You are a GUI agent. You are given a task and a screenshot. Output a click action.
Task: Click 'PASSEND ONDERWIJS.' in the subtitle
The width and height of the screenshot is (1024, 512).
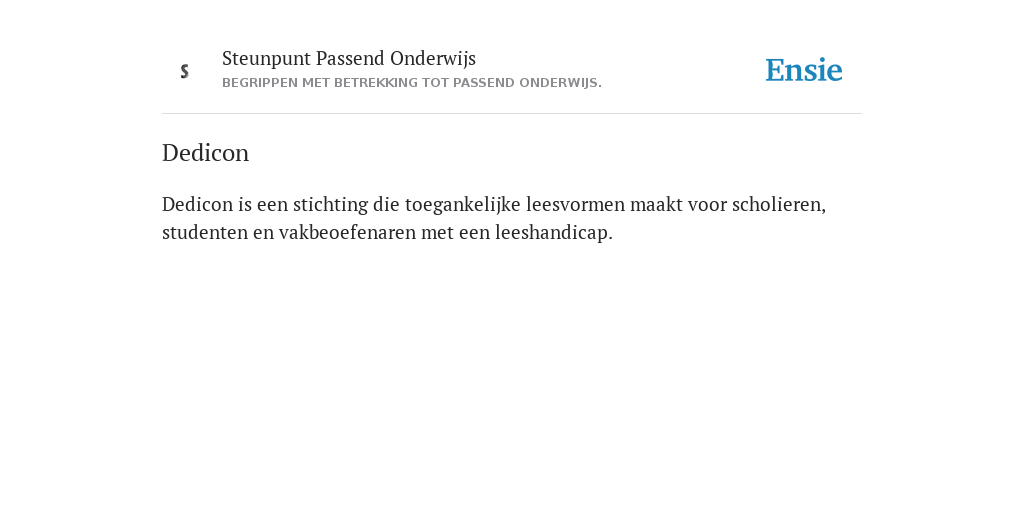[528, 83]
